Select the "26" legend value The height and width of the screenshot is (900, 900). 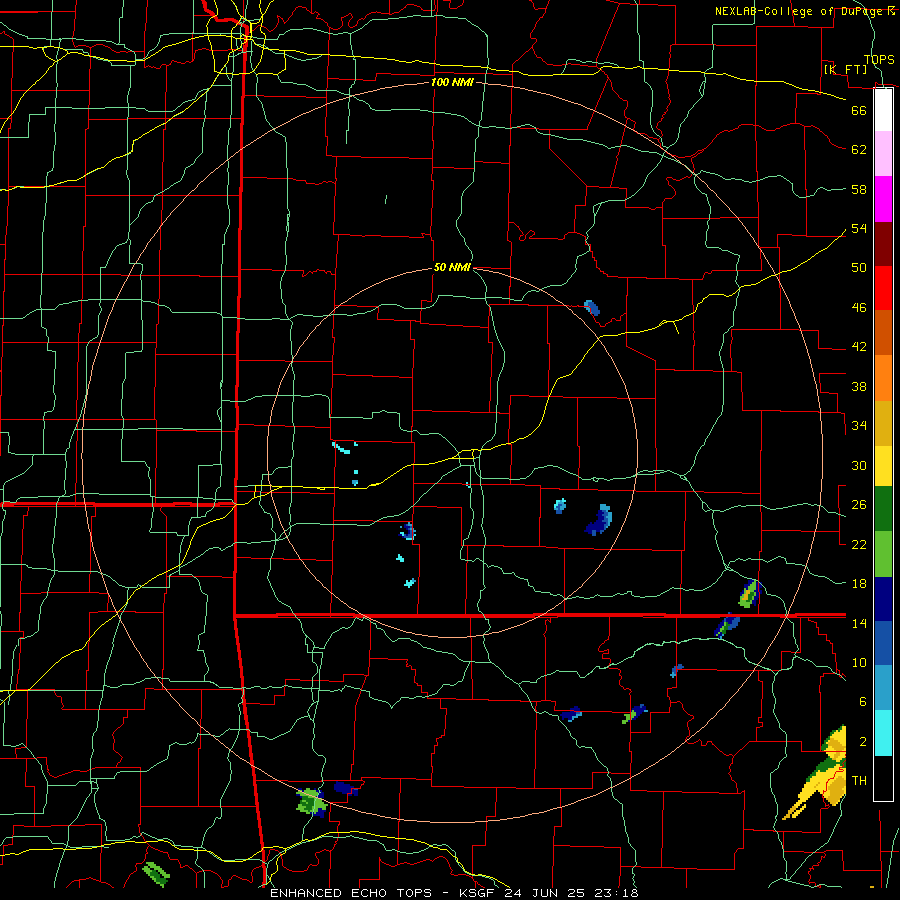tap(859, 505)
